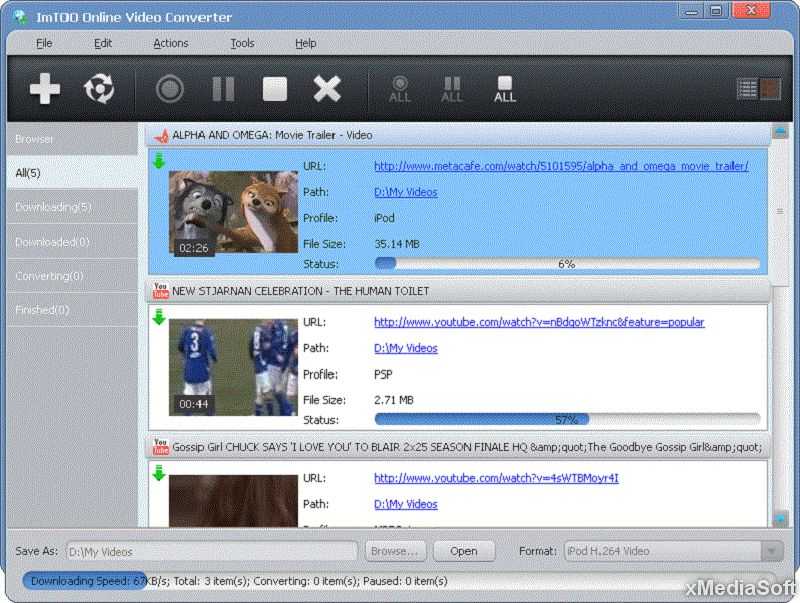The image size is (800, 603).
Task: Click the scroll up arrow of the task list
Action: (x=780, y=131)
